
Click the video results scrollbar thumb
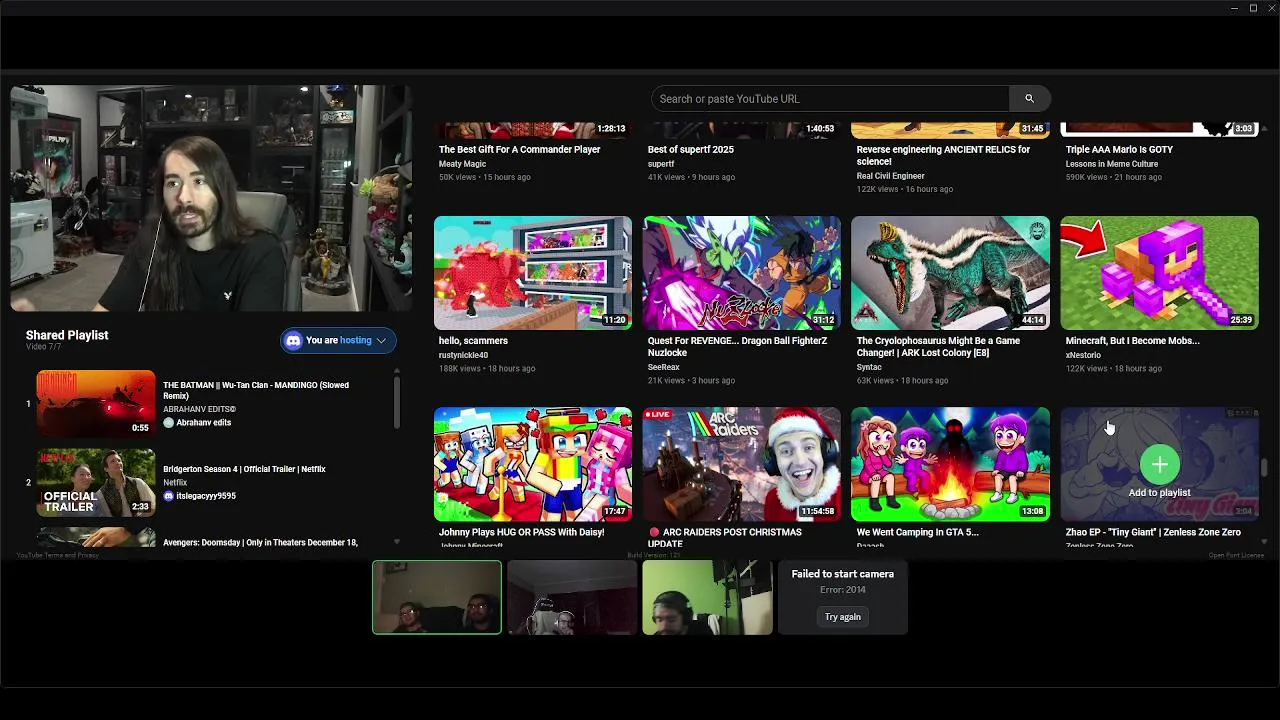pos(1265,468)
